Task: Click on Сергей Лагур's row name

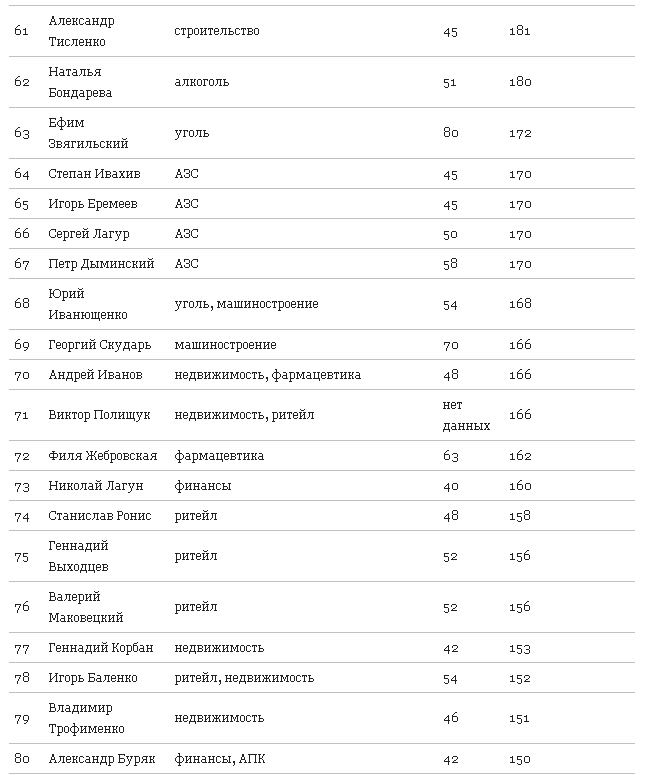Action: (x=89, y=234)
